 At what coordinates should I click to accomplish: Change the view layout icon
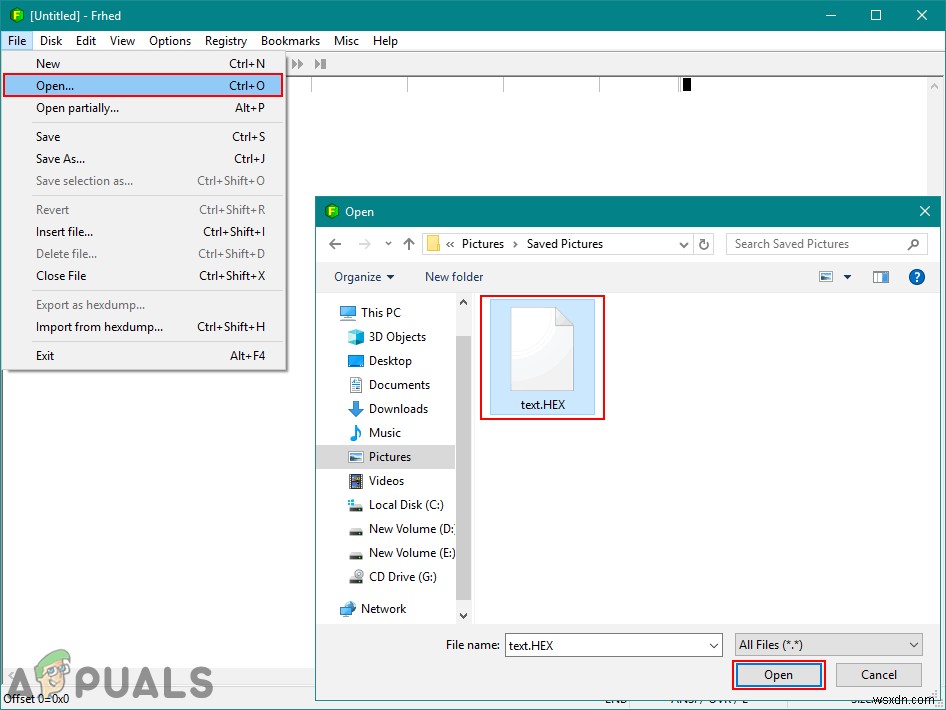pyautogui.click(x=826, y=277)
